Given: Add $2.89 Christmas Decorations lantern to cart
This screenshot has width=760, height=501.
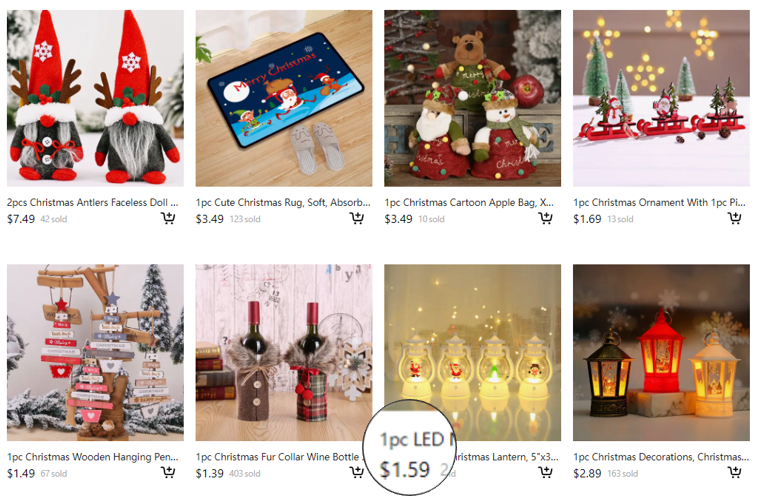Looking at the screenshot, I should click(734, 472).
